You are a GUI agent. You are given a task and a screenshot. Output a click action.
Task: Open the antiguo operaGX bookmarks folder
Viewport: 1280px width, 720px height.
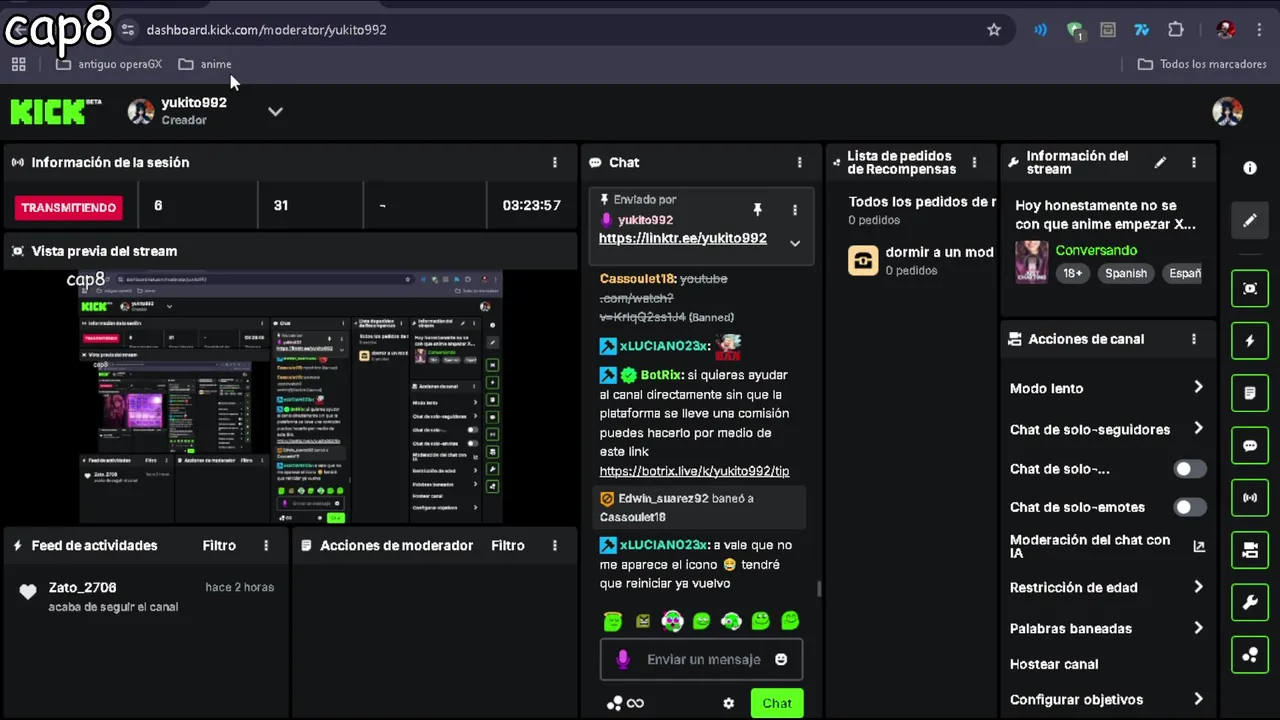pos(109,64)
